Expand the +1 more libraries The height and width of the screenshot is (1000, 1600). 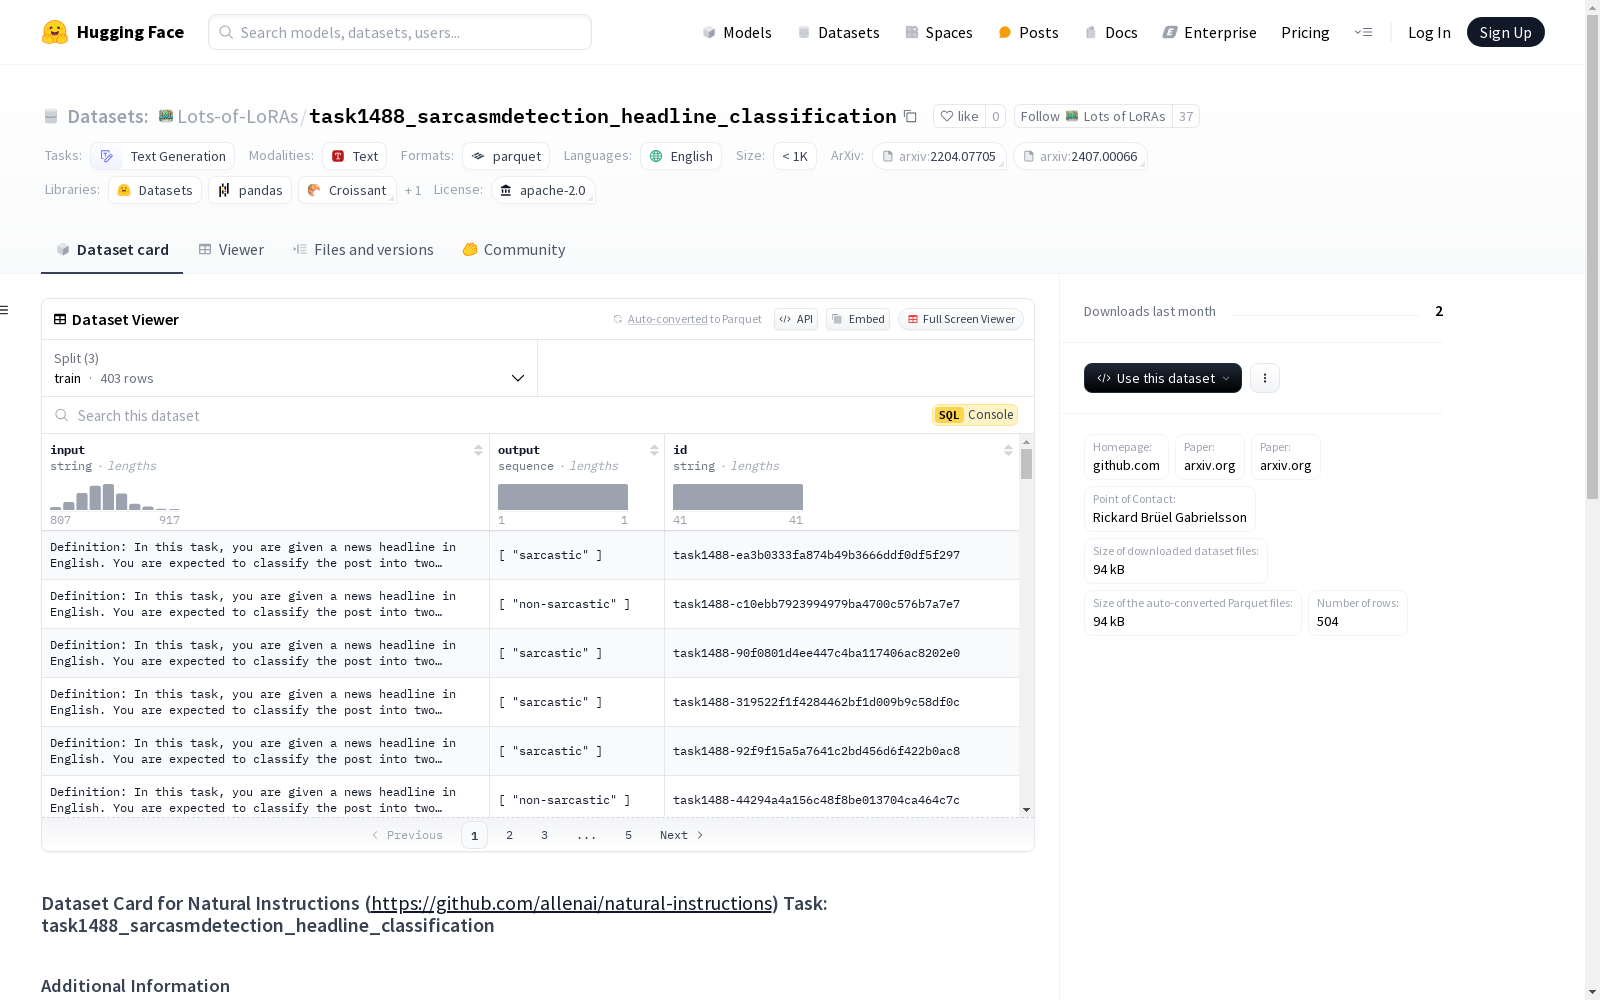pos(413,190)
